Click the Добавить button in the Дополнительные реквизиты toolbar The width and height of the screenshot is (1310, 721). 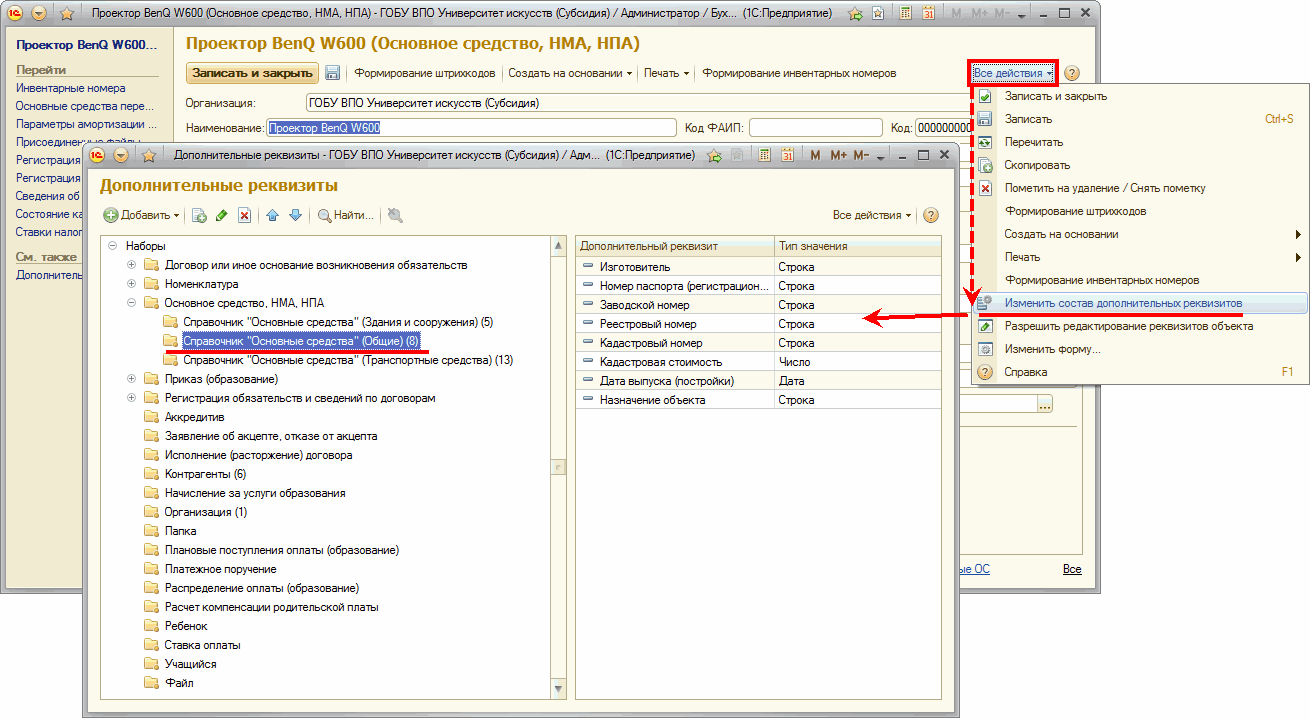[141, 215]
